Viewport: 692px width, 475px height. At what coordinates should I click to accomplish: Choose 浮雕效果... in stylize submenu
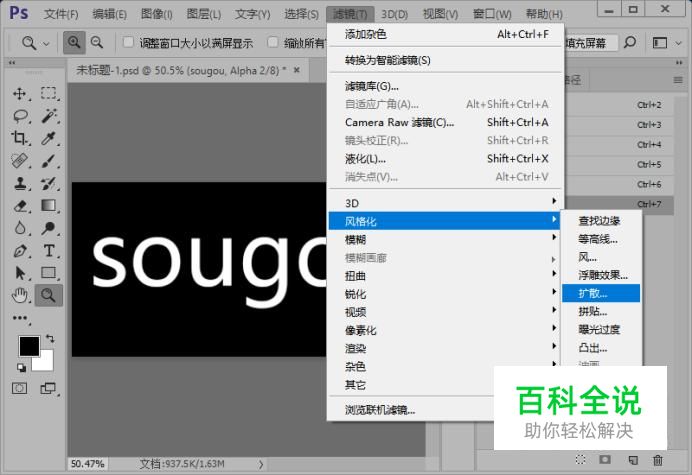pos(601,275)
